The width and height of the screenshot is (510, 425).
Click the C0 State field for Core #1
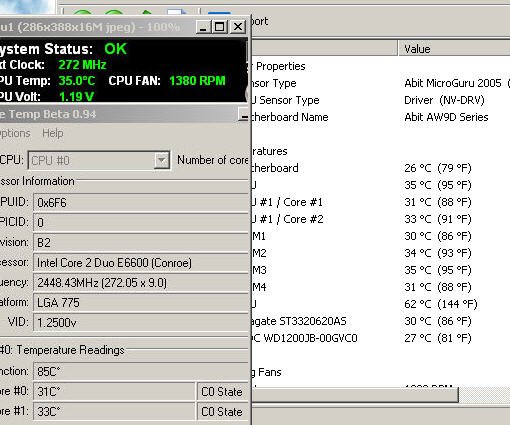[223, 411]
